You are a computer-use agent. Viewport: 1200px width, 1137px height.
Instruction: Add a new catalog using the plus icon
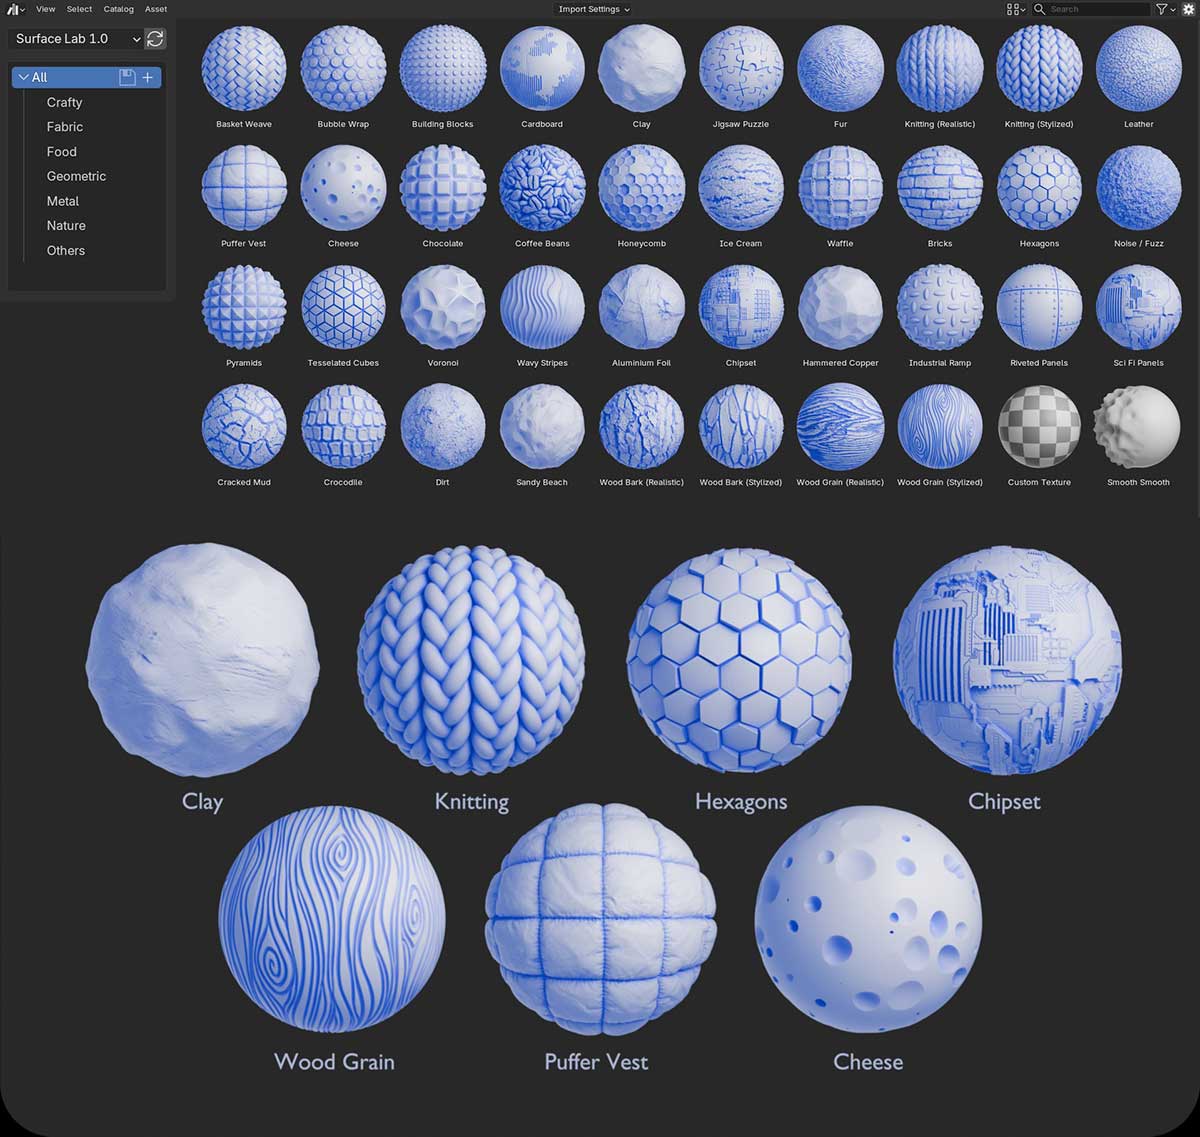point(148,76)
